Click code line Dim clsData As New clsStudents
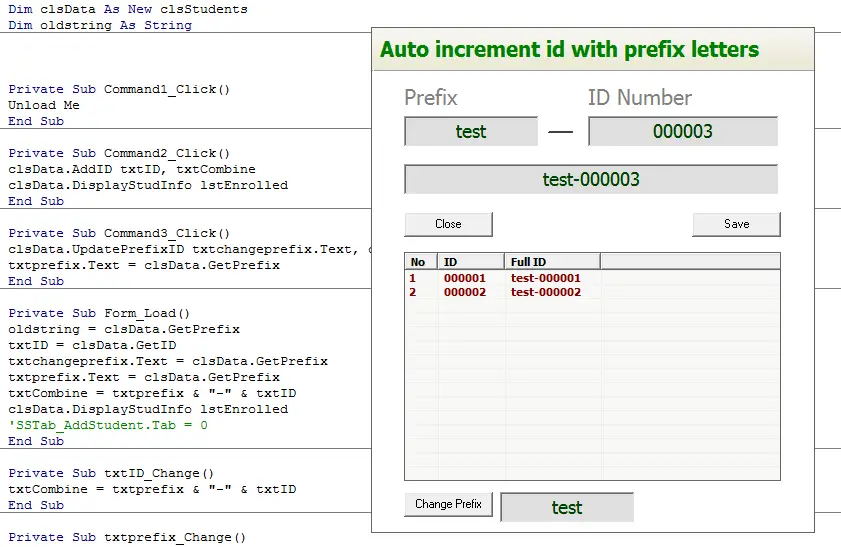The height and width of the screenshot is (547, 841). pos(128,9)
